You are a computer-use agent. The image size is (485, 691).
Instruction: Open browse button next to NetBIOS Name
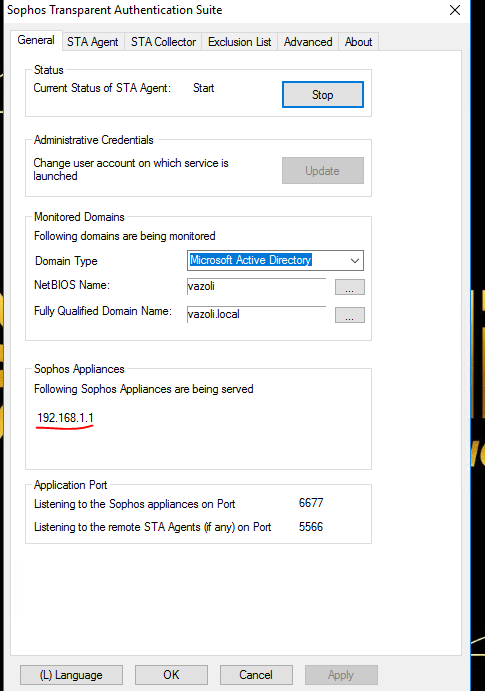(350, 287)
